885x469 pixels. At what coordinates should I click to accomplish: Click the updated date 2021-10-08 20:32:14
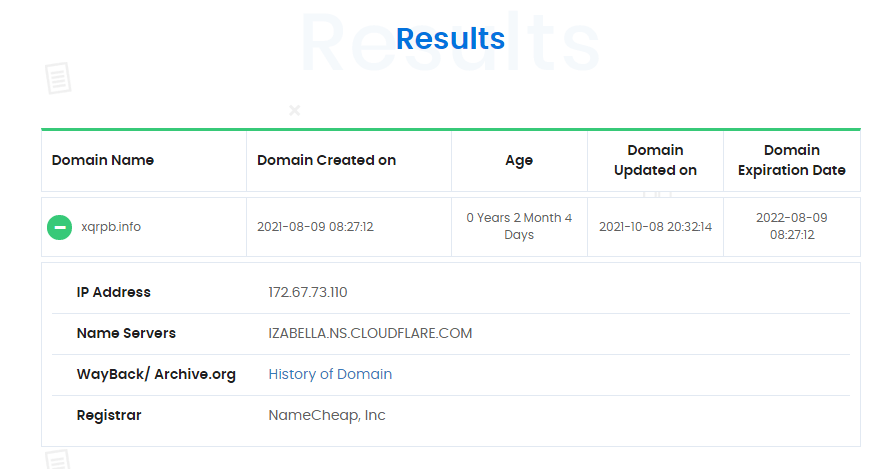655,227
